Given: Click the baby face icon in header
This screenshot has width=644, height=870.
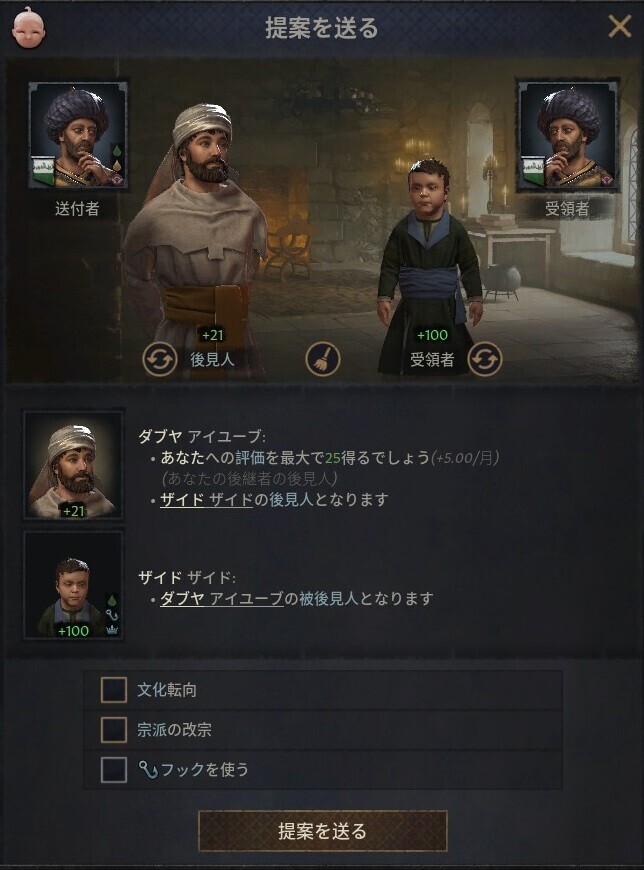Looking at the screenshot, I should (x=29, y=27).
